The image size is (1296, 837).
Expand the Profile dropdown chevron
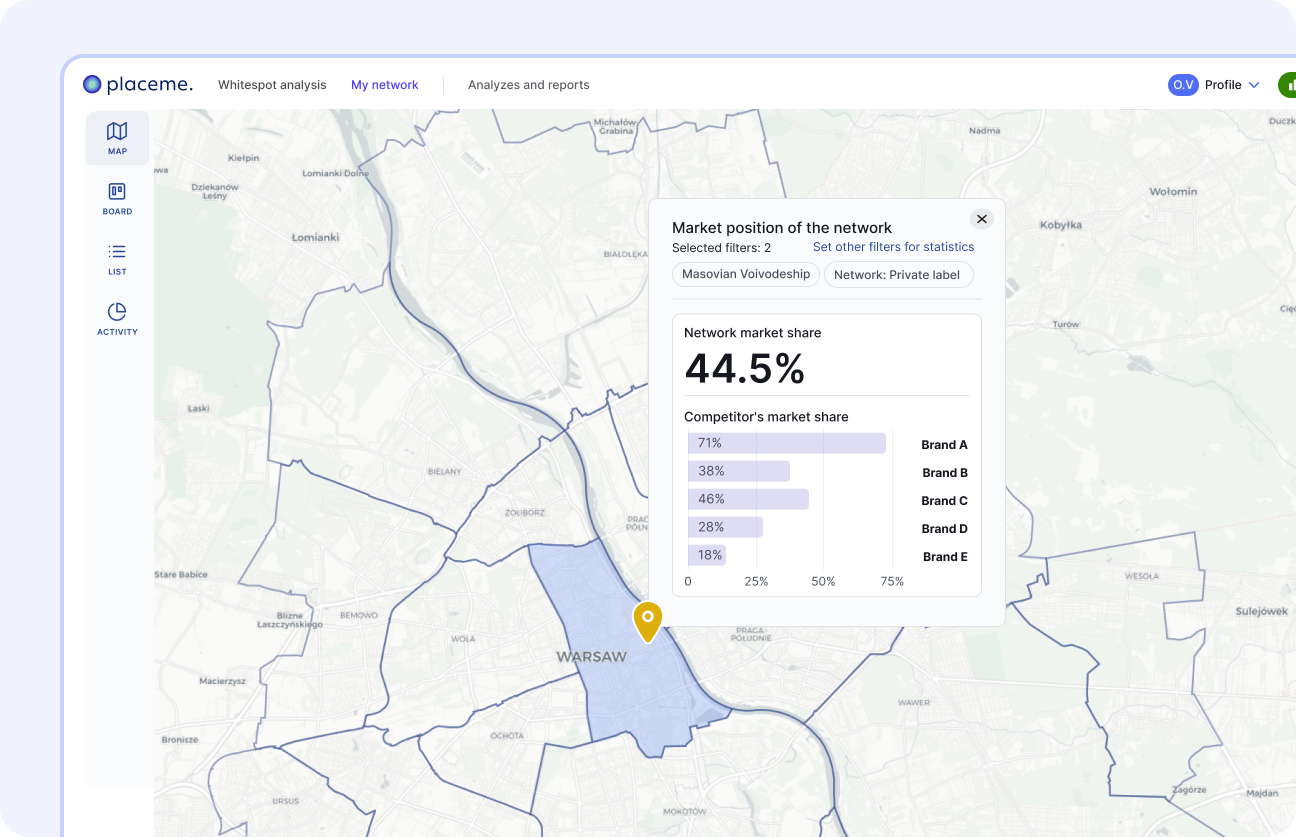(1254, 85)
